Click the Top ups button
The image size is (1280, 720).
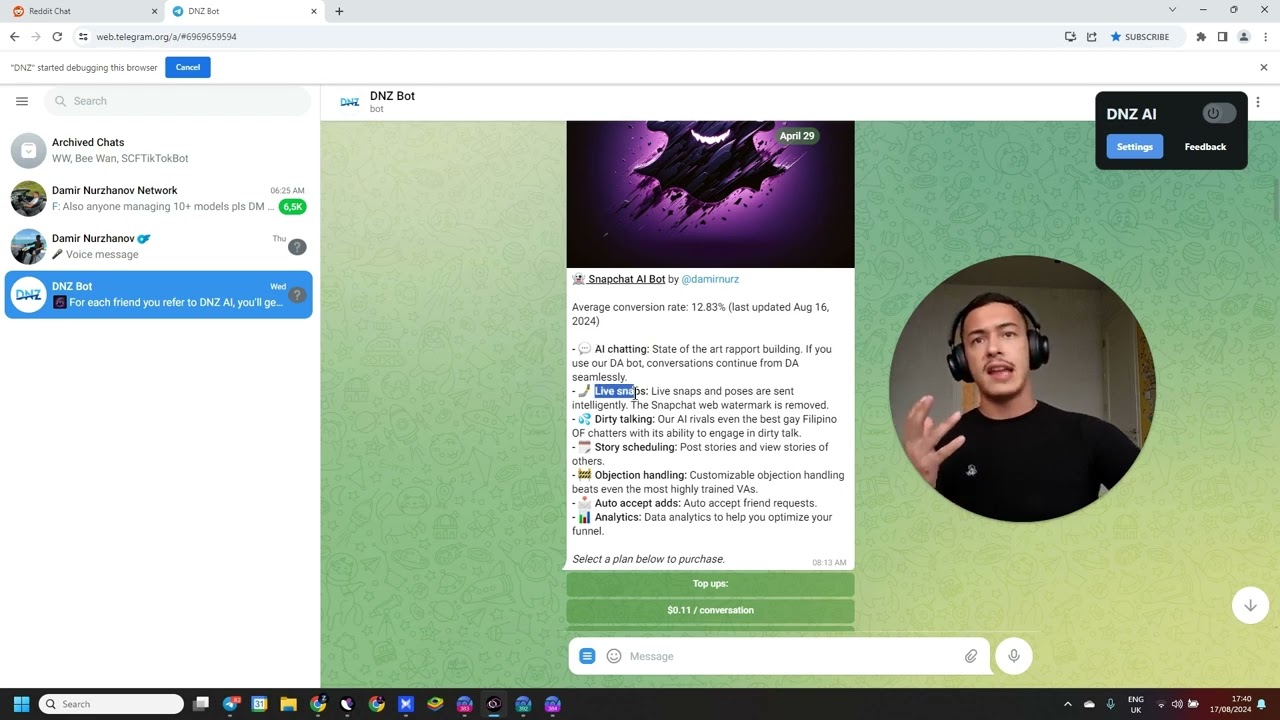pos(711,584)
